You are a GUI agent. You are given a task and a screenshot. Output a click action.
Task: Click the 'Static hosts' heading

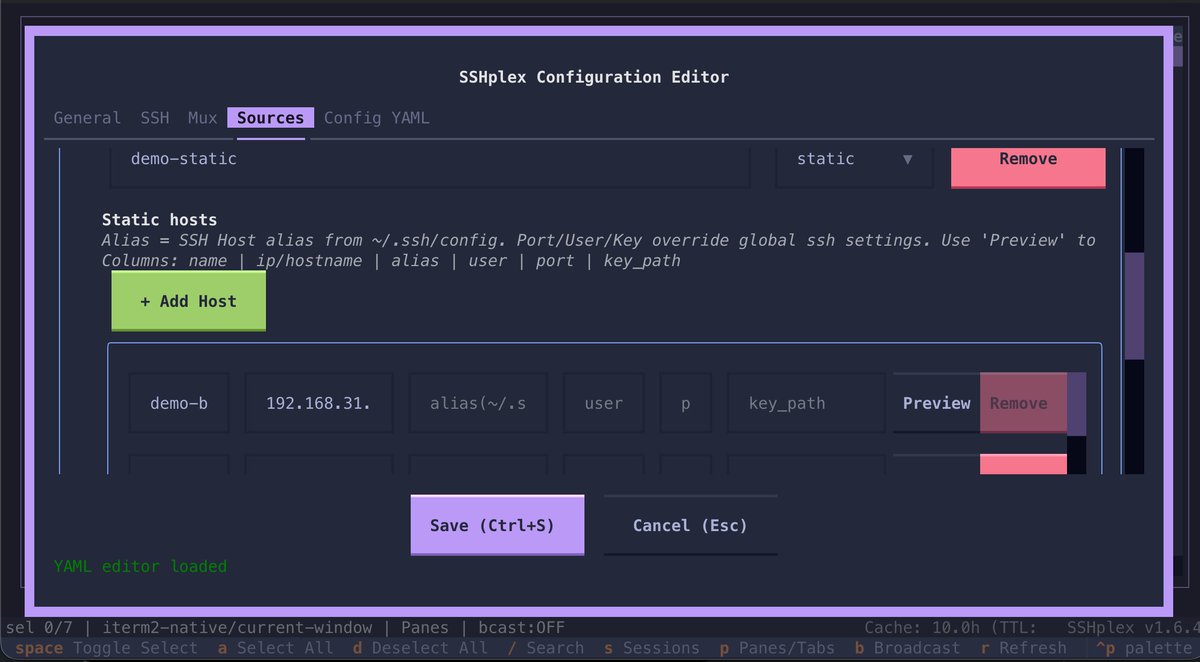tap(159, 220)
